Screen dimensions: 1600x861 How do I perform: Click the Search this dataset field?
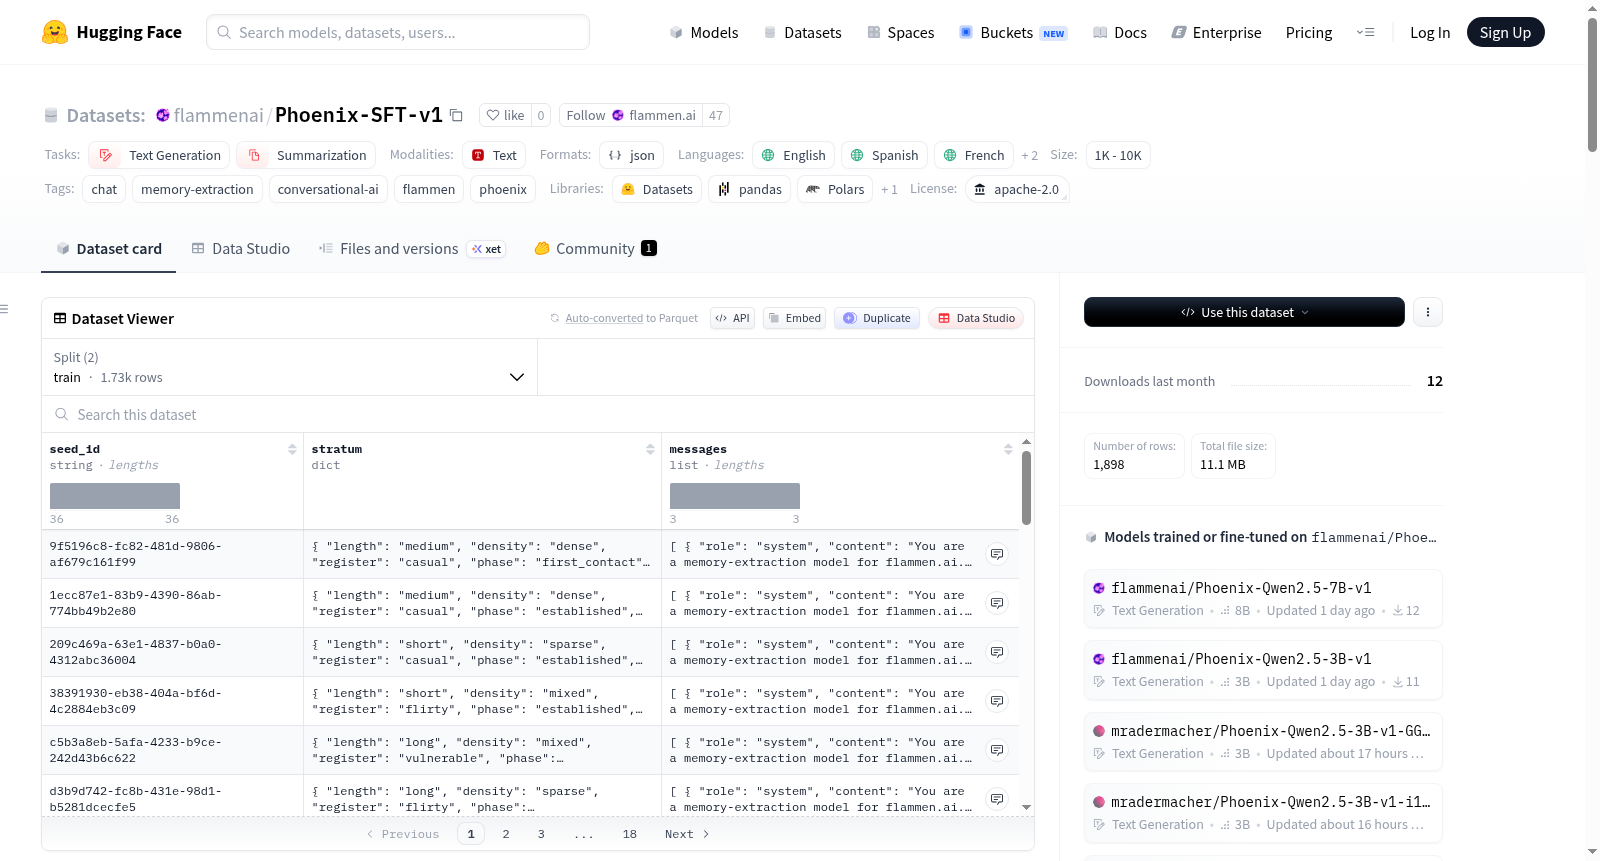[538, 414]
